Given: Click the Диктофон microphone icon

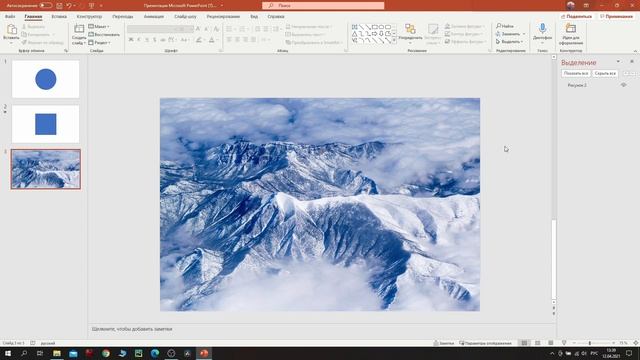Looking at the screenshot, I should 542,29.
